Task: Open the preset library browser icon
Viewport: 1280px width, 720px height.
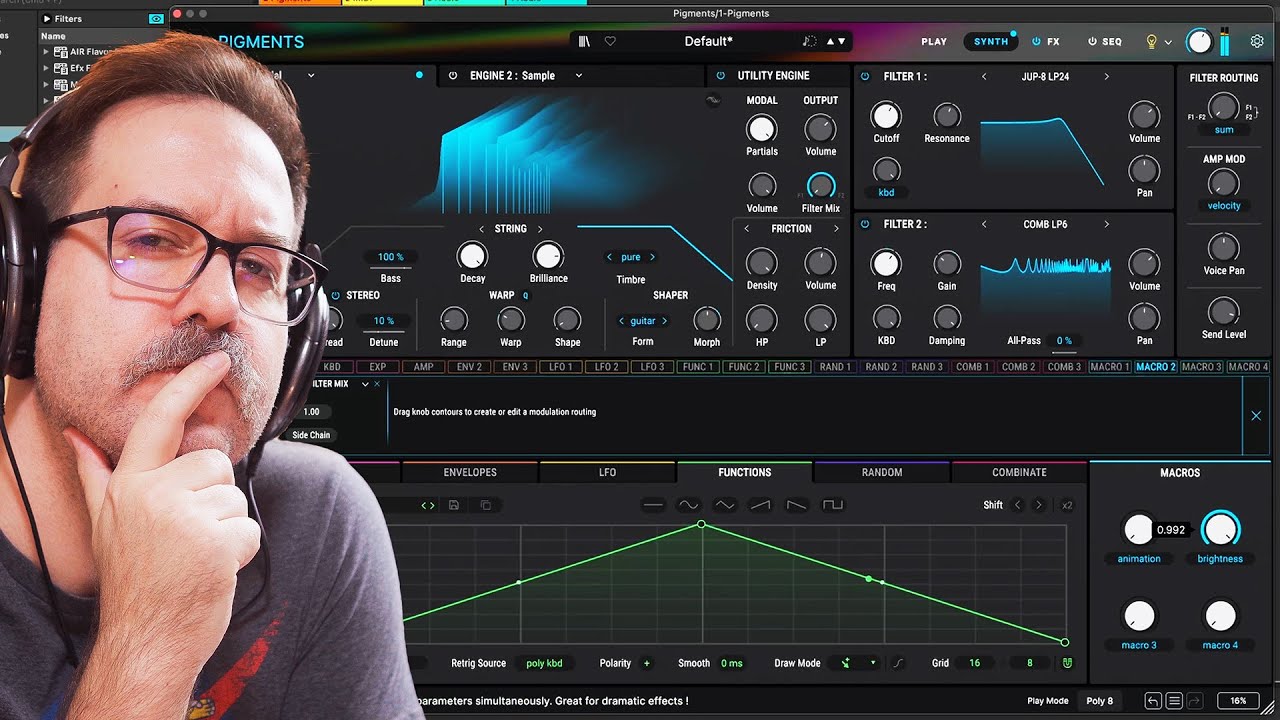Action: 584,41
